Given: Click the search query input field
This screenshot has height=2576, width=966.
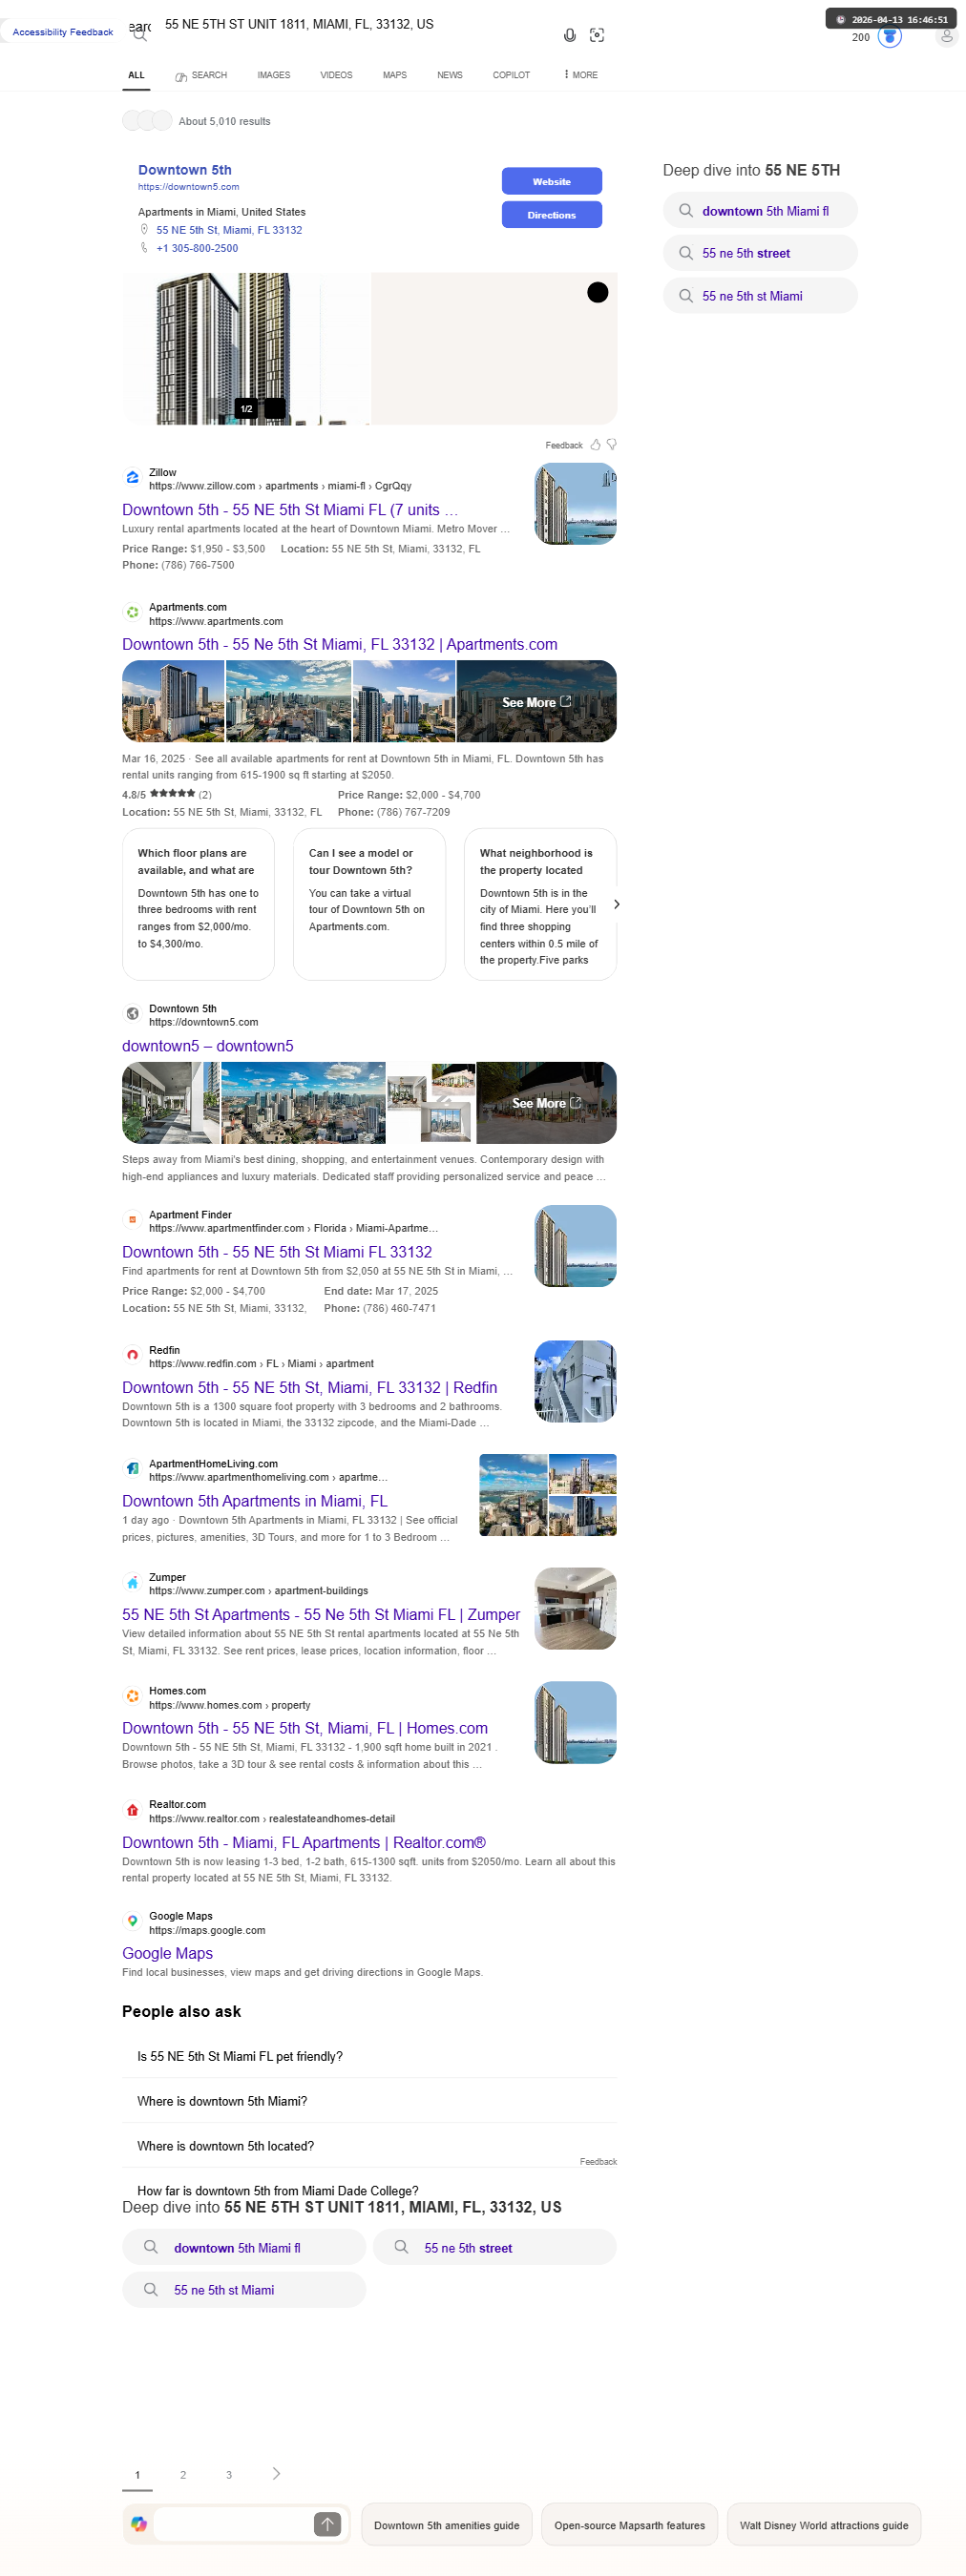Looking at the screenshot, I should pyautogui.click(x=355, y=24).
